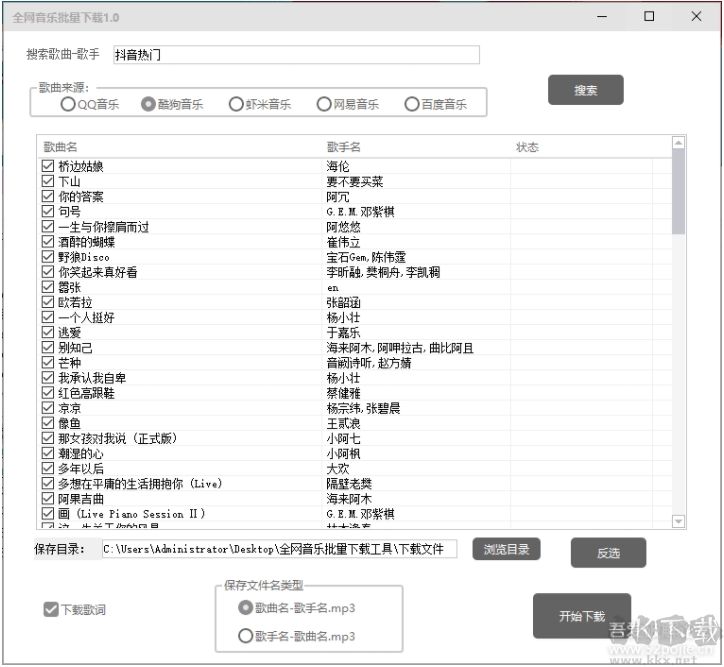Image resolution: width=724 pixels, height=667 pixels.
Task: Minimize the 全网音乐批量下载 window
Action: 602,17
